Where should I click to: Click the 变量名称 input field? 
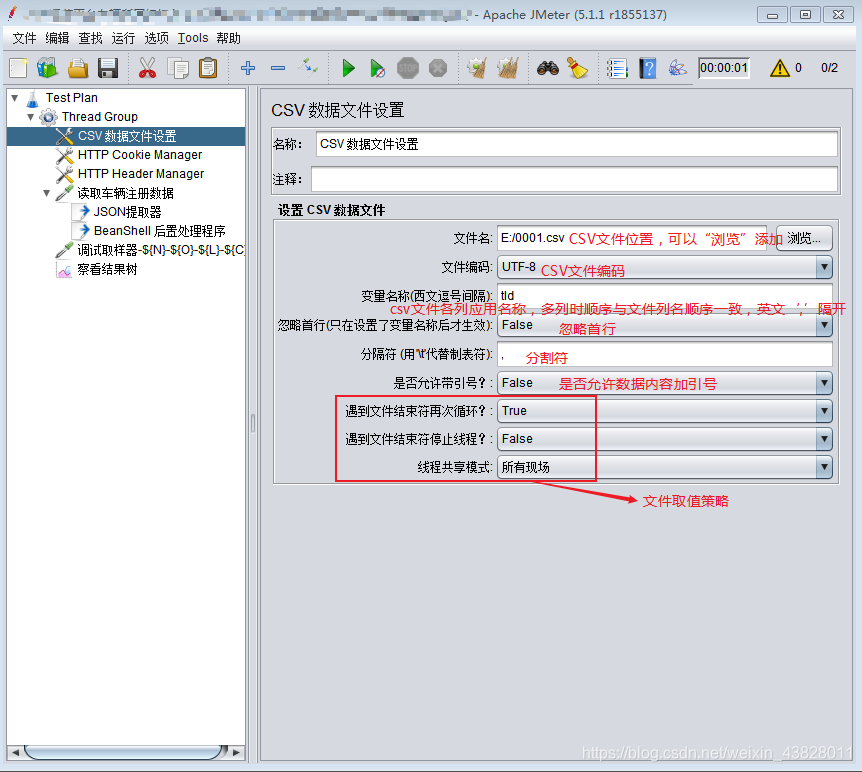point(664,296)
